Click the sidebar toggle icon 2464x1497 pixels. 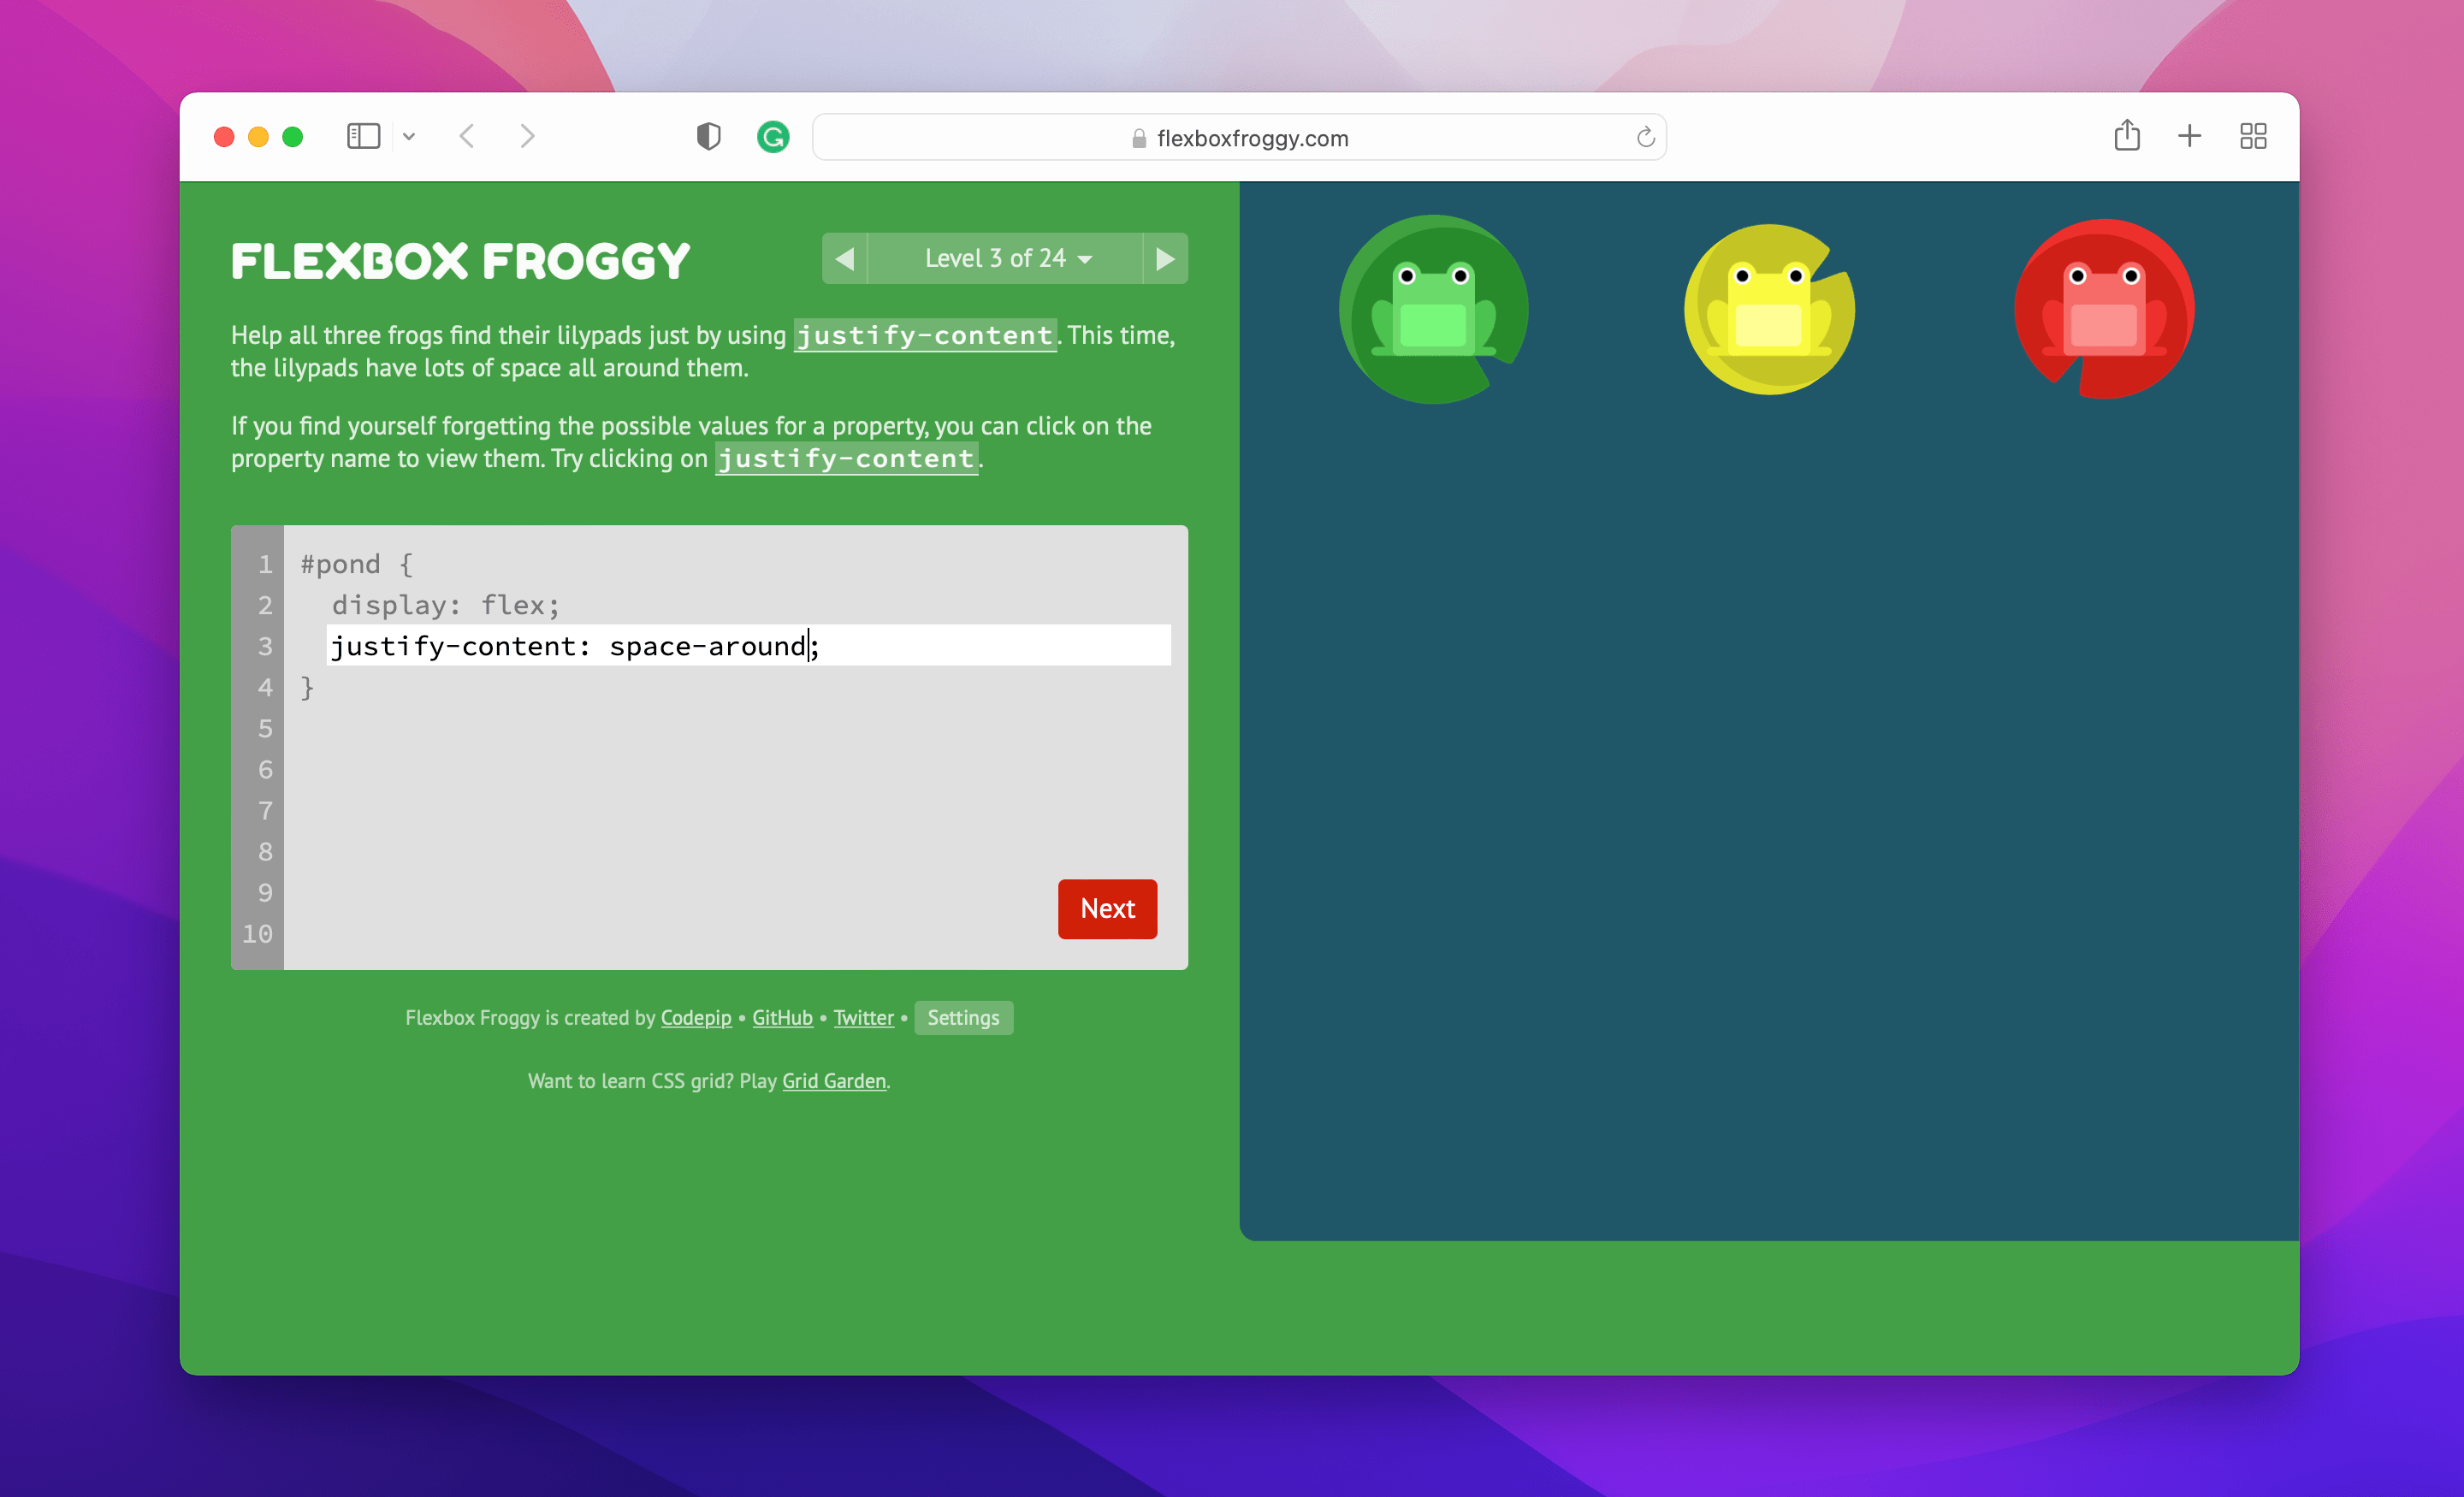click(x=363, y=137)
